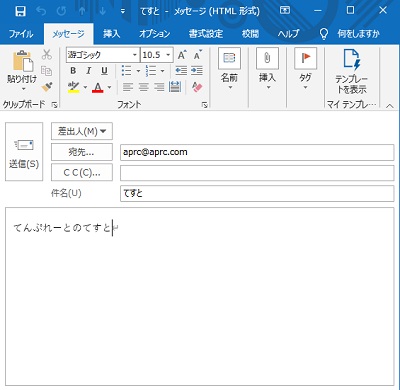Screen dimensions: 400x390
Task: Click the message body text area
Action: click(200, 297)
